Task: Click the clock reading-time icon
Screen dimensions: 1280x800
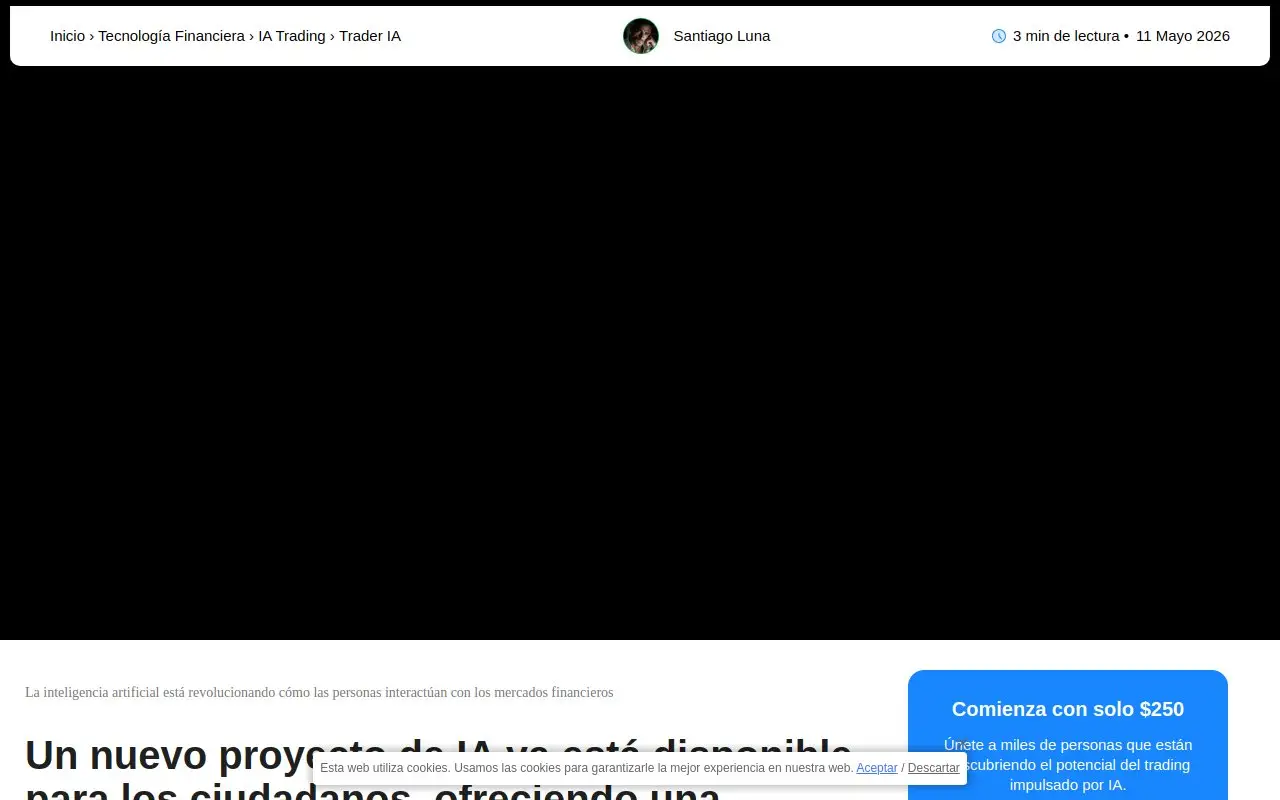Action: click(x=999, y=36)
